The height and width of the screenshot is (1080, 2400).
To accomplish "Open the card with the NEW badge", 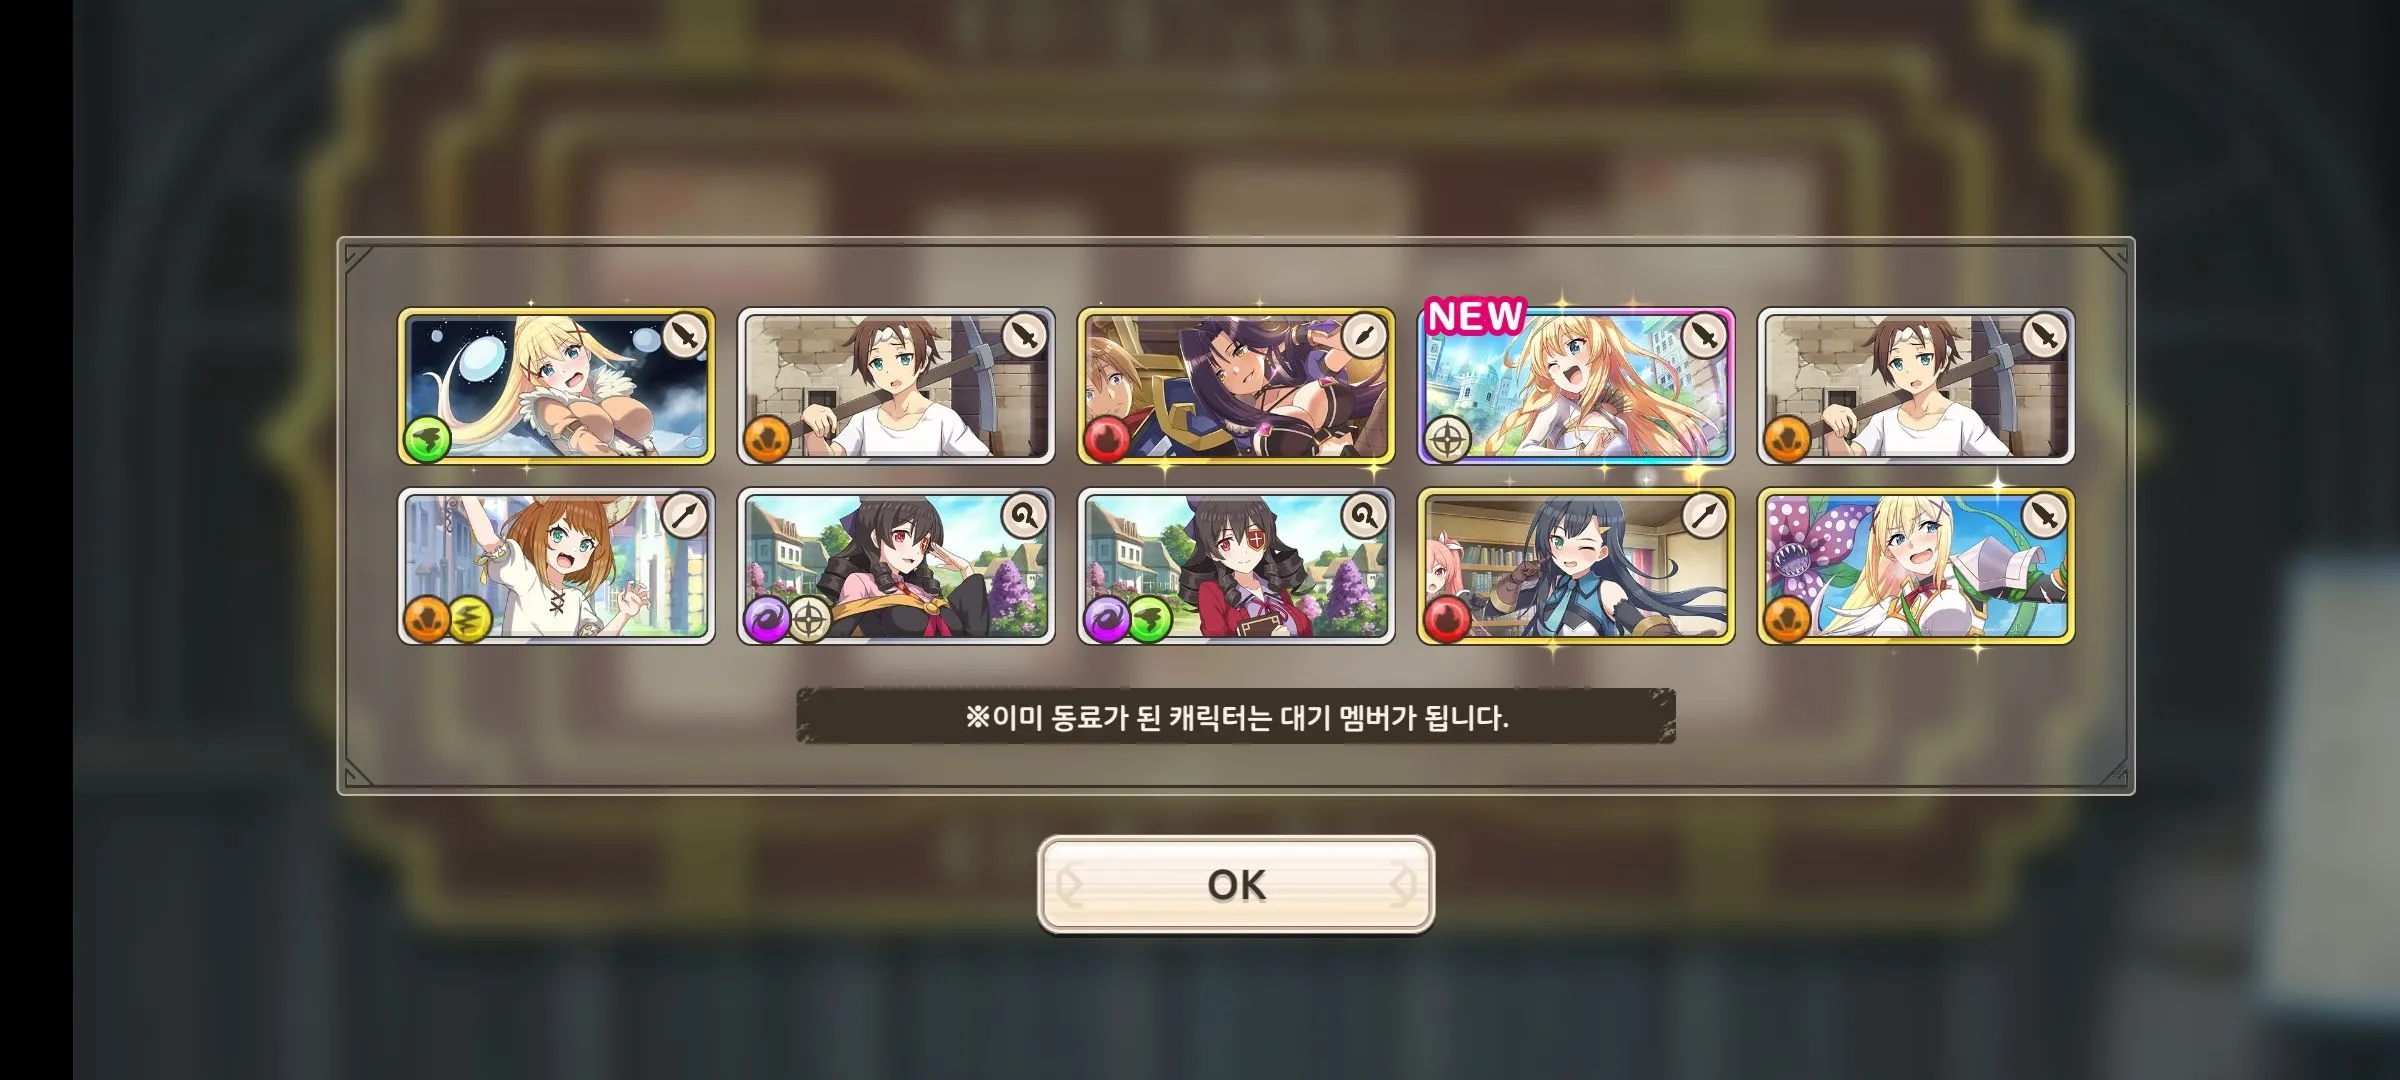I will coord(1576,386).
